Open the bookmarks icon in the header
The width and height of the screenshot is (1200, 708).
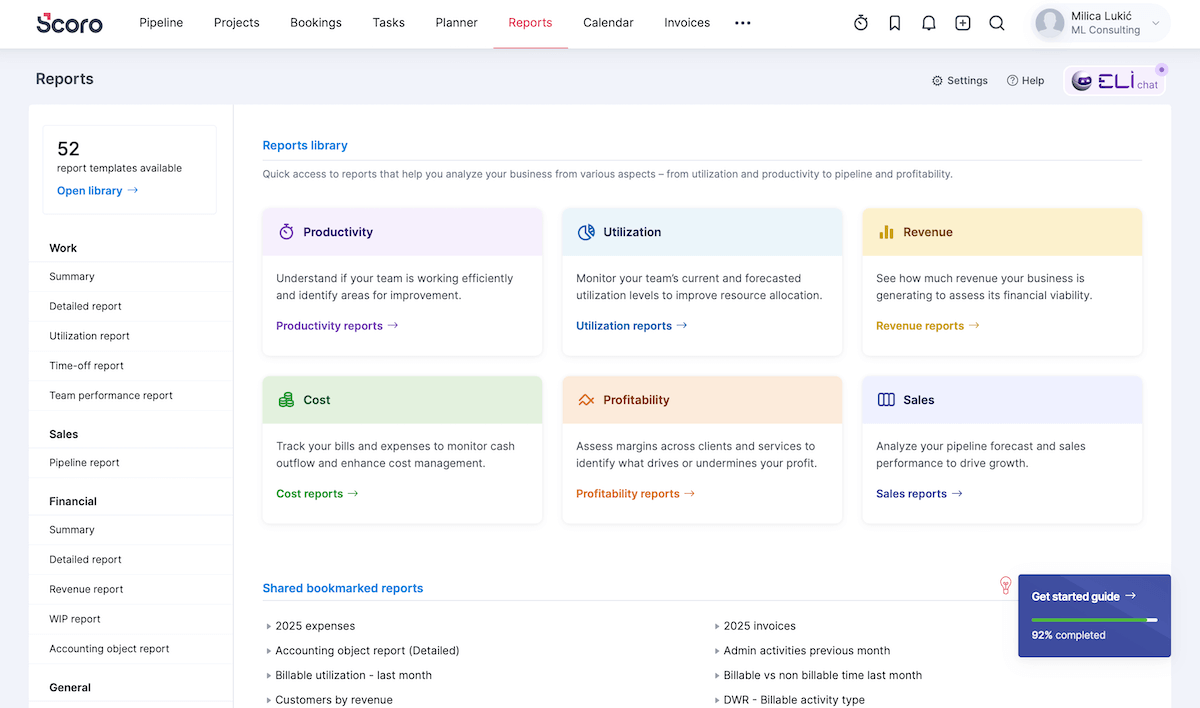pyautogui.click(x=895, y=22)
